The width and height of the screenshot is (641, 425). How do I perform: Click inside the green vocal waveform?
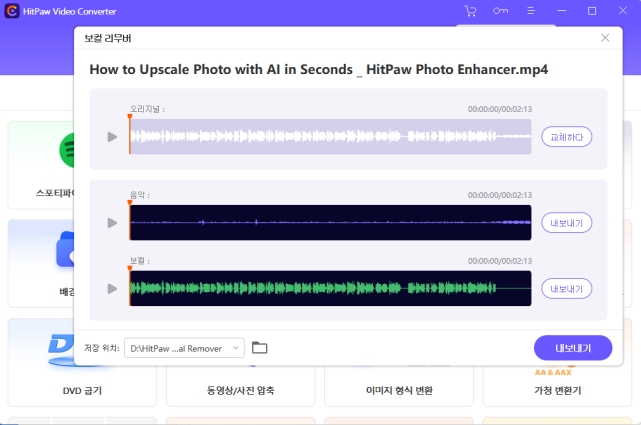[330, 289]
